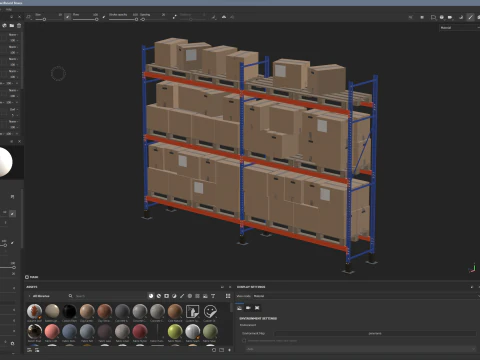Click the add effect icon left of folder
The width and height of the screenshot is (480, 360).
pyautogui.click(x=4, y=25)
